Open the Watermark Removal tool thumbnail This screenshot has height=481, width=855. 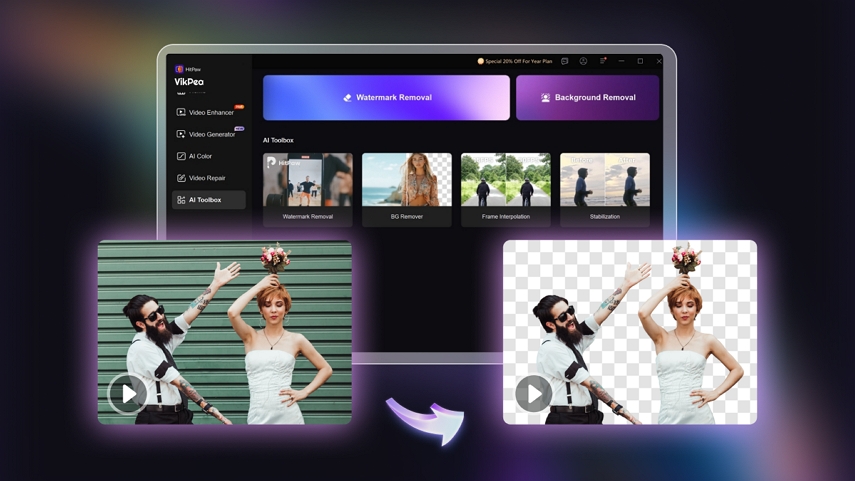tap(308, 179)
